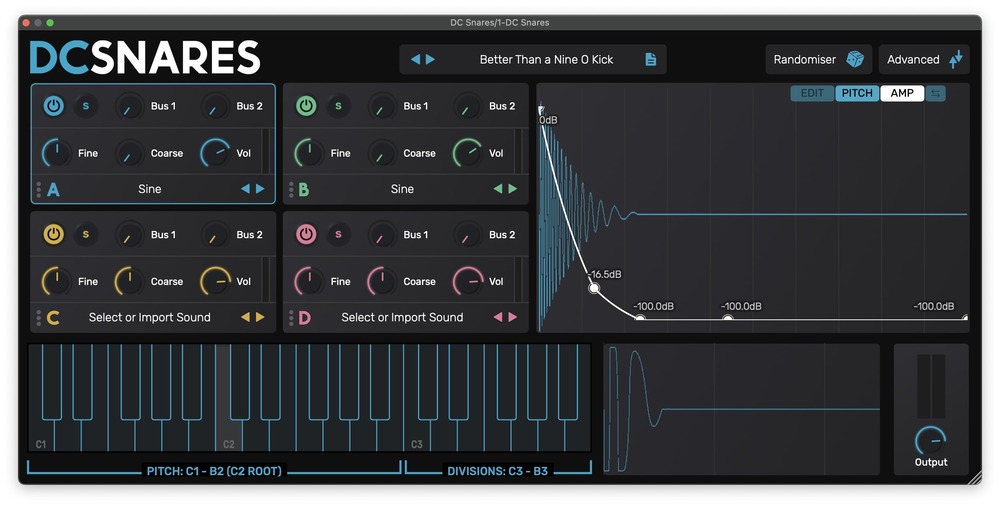
Task: Solo layer A with its S button
Action: [86, 106]
